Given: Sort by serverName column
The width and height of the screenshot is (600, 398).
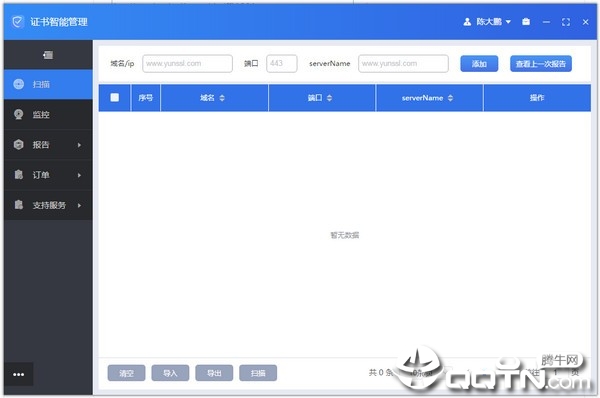Looking at the screenshot, I should click(450, 98).
